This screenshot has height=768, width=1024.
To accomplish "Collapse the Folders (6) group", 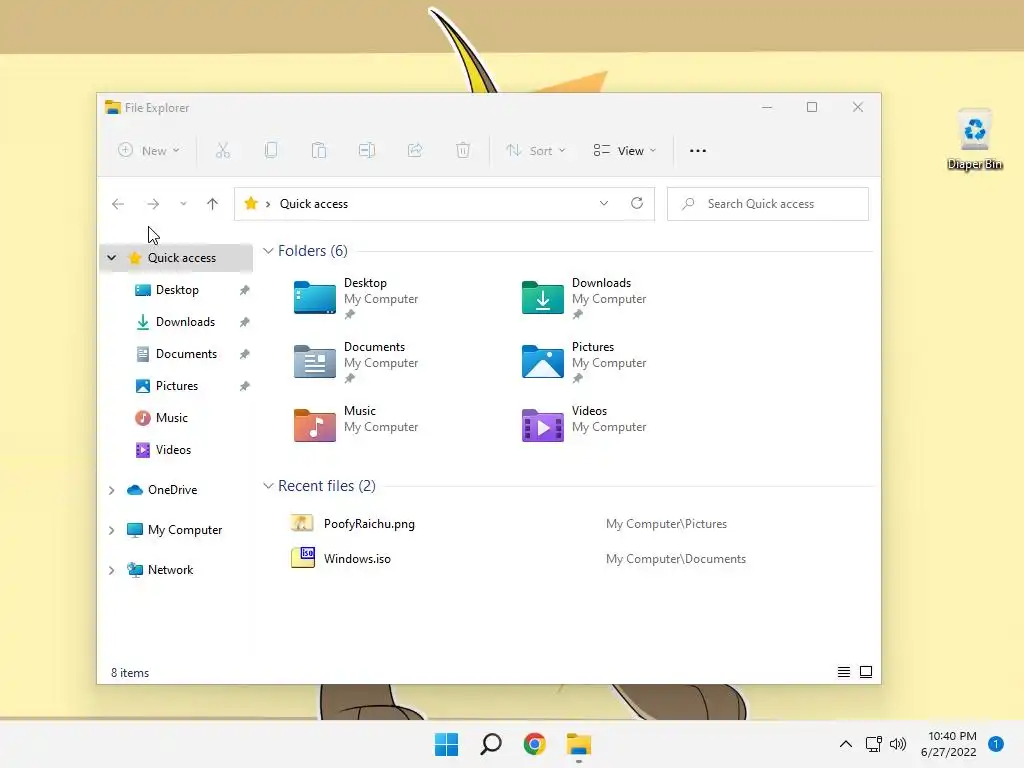I will pyautogui.click(x=268, y=251).
